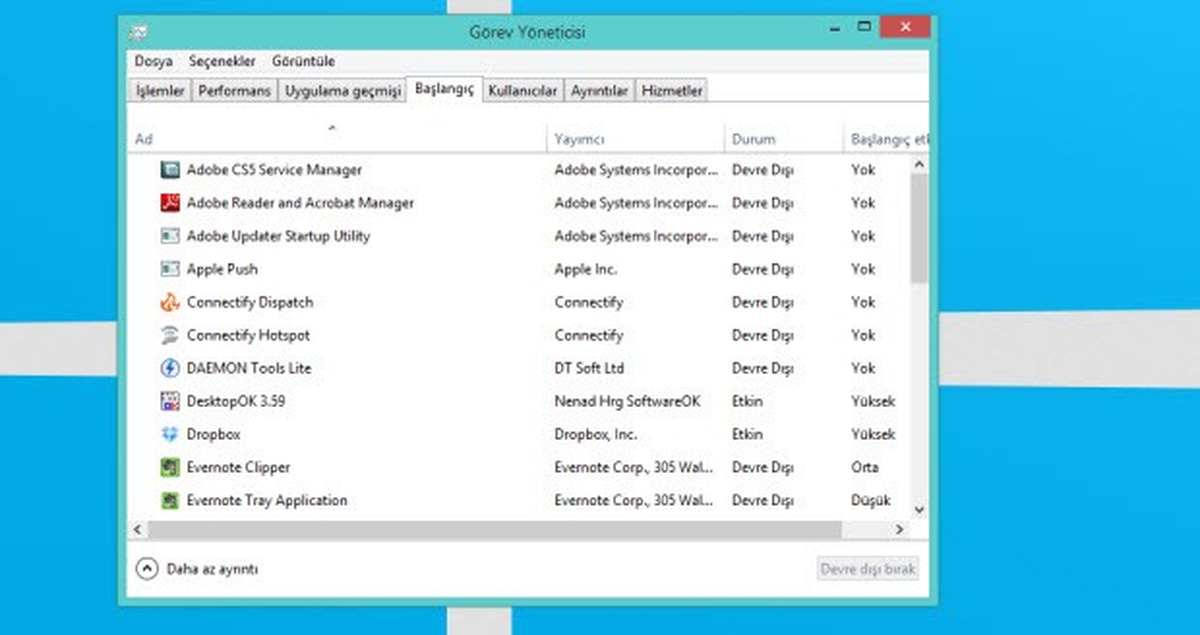Select the Connectify Hotspot row name

248,335
